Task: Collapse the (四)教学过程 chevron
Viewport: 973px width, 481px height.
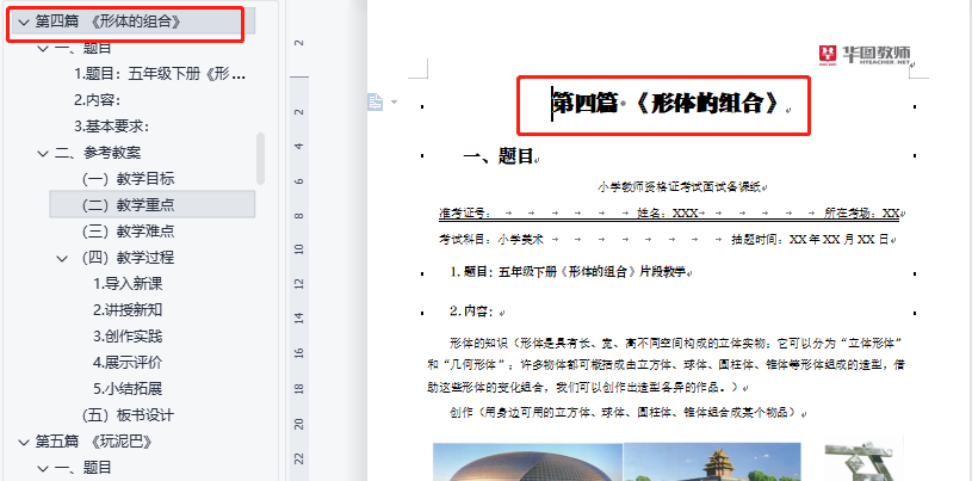Action: (x=63, y=258)
